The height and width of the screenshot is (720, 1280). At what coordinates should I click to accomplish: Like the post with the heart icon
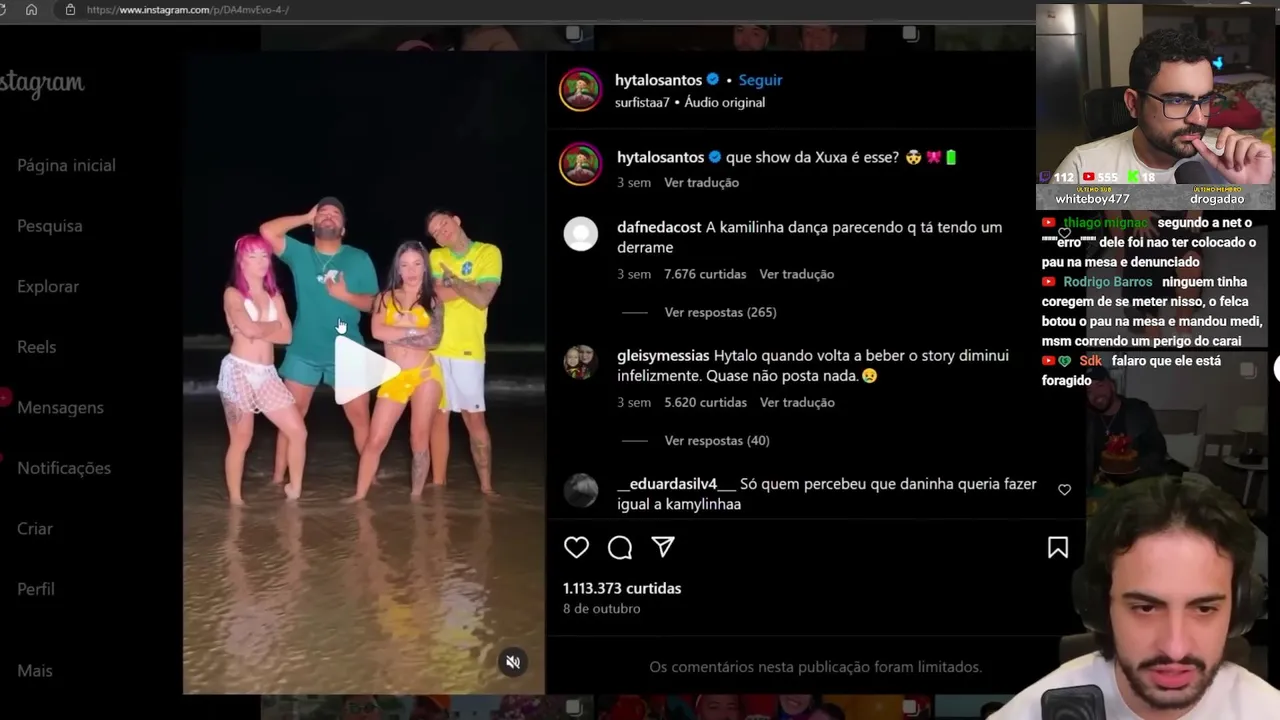click(x=576, y=547)
